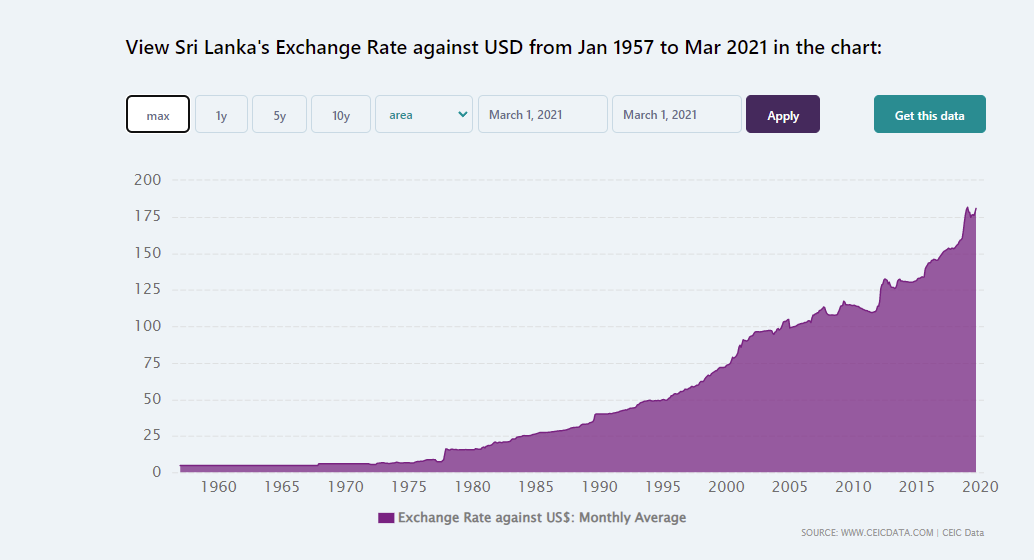1034x560 pixels.
Task: Toggle series via Exchange Rate against US$ legend label
Action: pos(542,518)
